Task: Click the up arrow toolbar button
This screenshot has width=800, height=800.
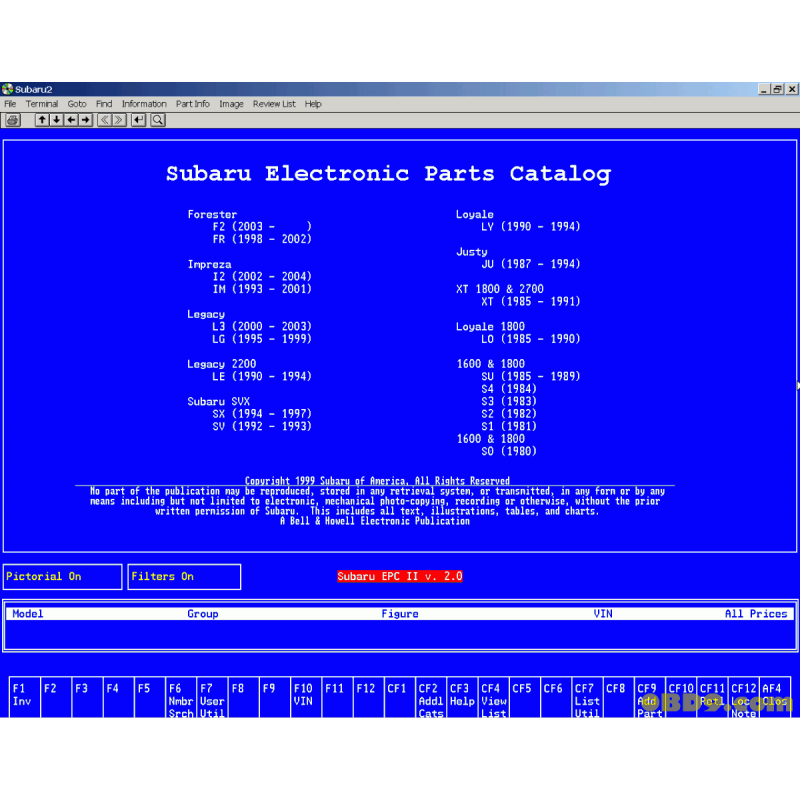Action: (42, 120)
